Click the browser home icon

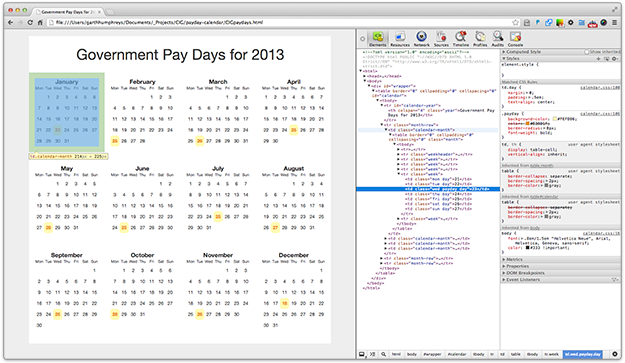tap(40, 22)
